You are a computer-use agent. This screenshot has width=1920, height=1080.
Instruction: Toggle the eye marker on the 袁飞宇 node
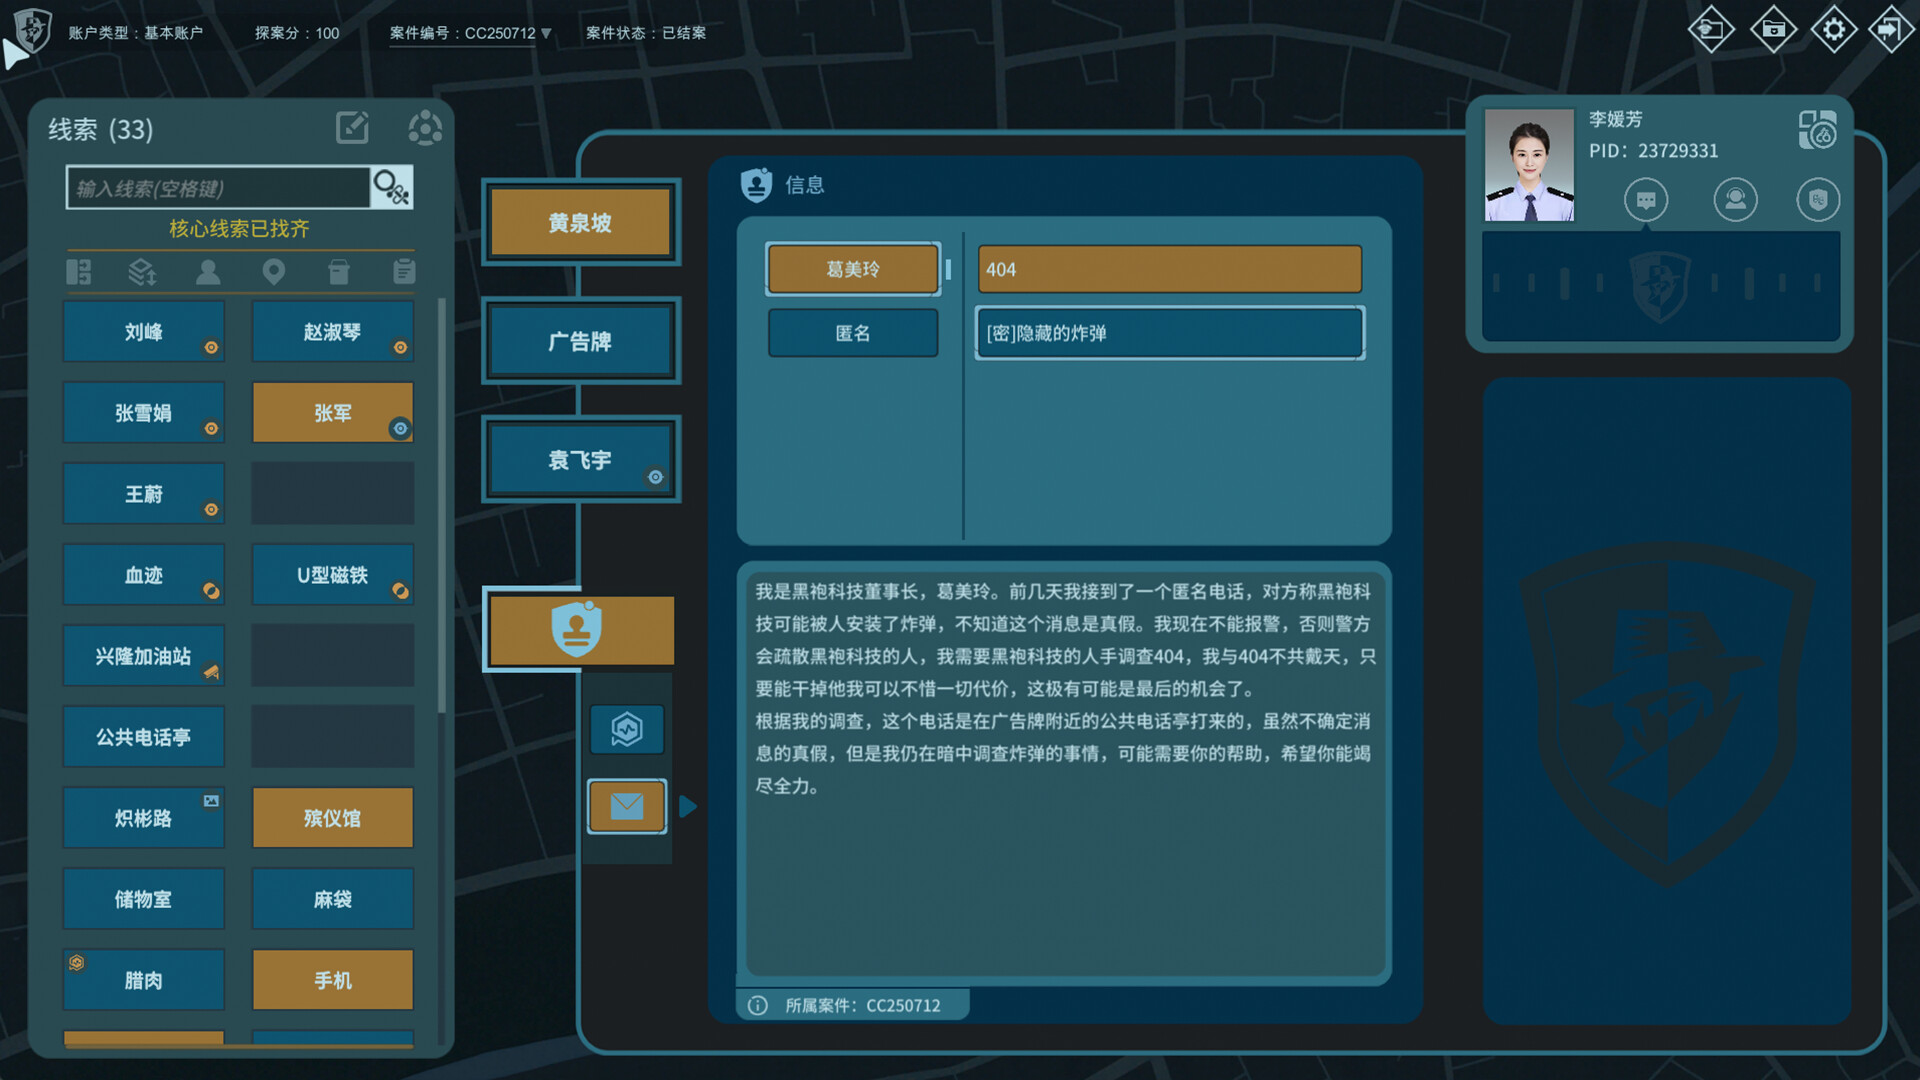click(656, 478)
